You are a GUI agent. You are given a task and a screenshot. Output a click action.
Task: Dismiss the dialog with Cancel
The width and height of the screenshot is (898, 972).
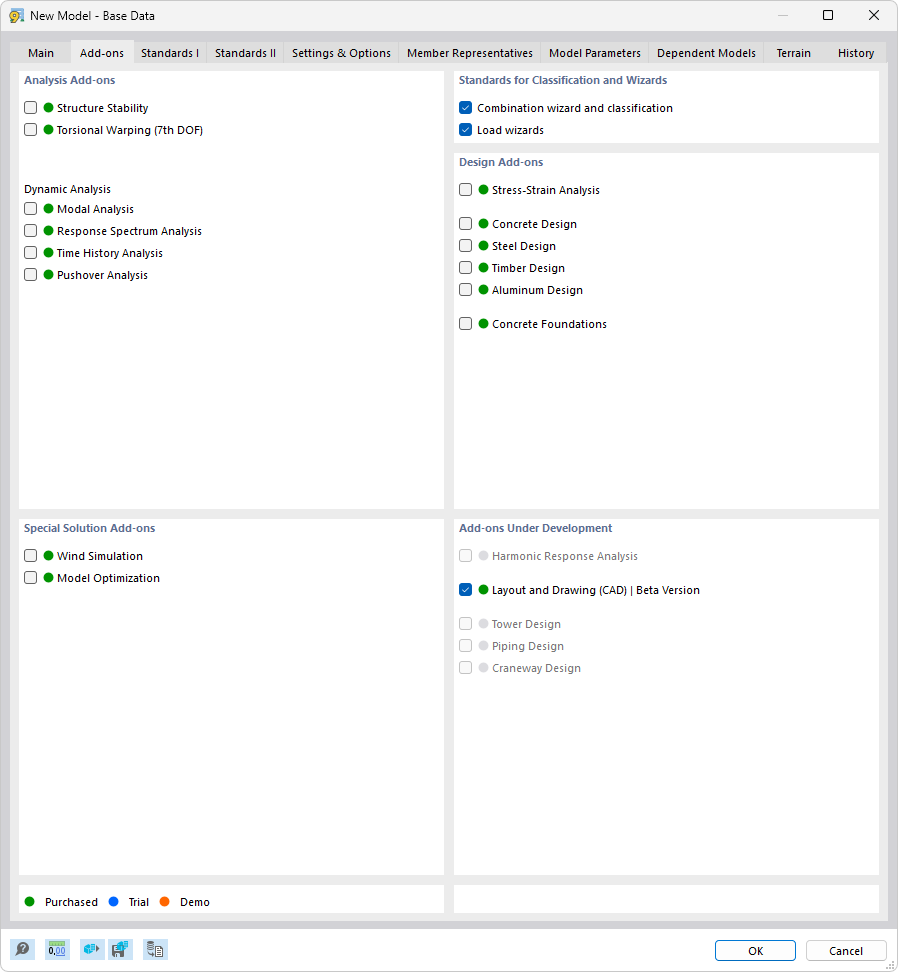[x=846, y=950]
